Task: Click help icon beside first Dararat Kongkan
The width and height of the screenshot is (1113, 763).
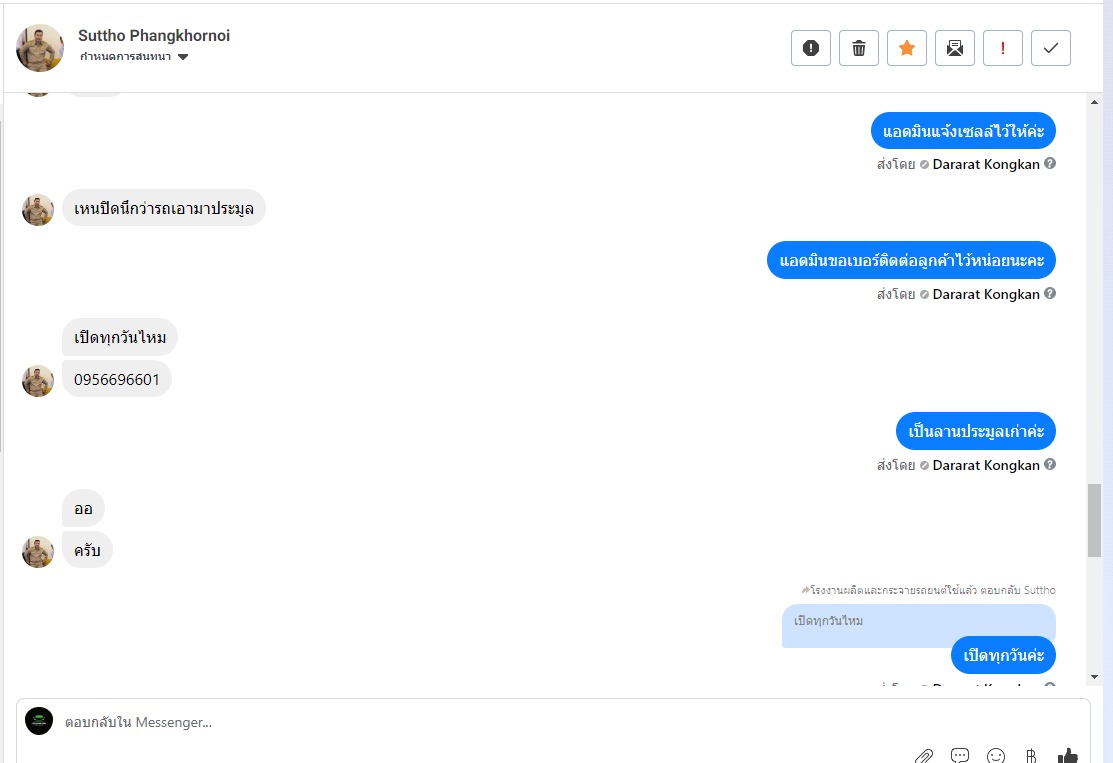Action: click(1050, 163)
